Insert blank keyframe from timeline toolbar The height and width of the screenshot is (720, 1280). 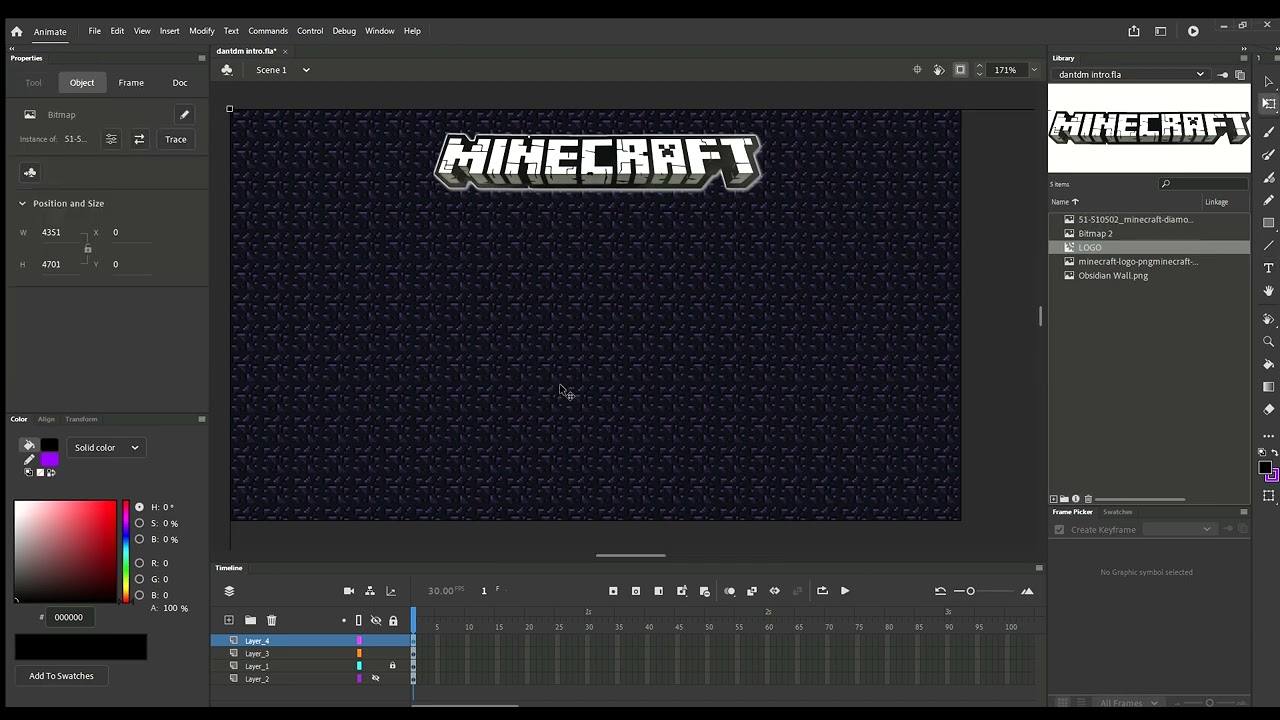point(635,591)
